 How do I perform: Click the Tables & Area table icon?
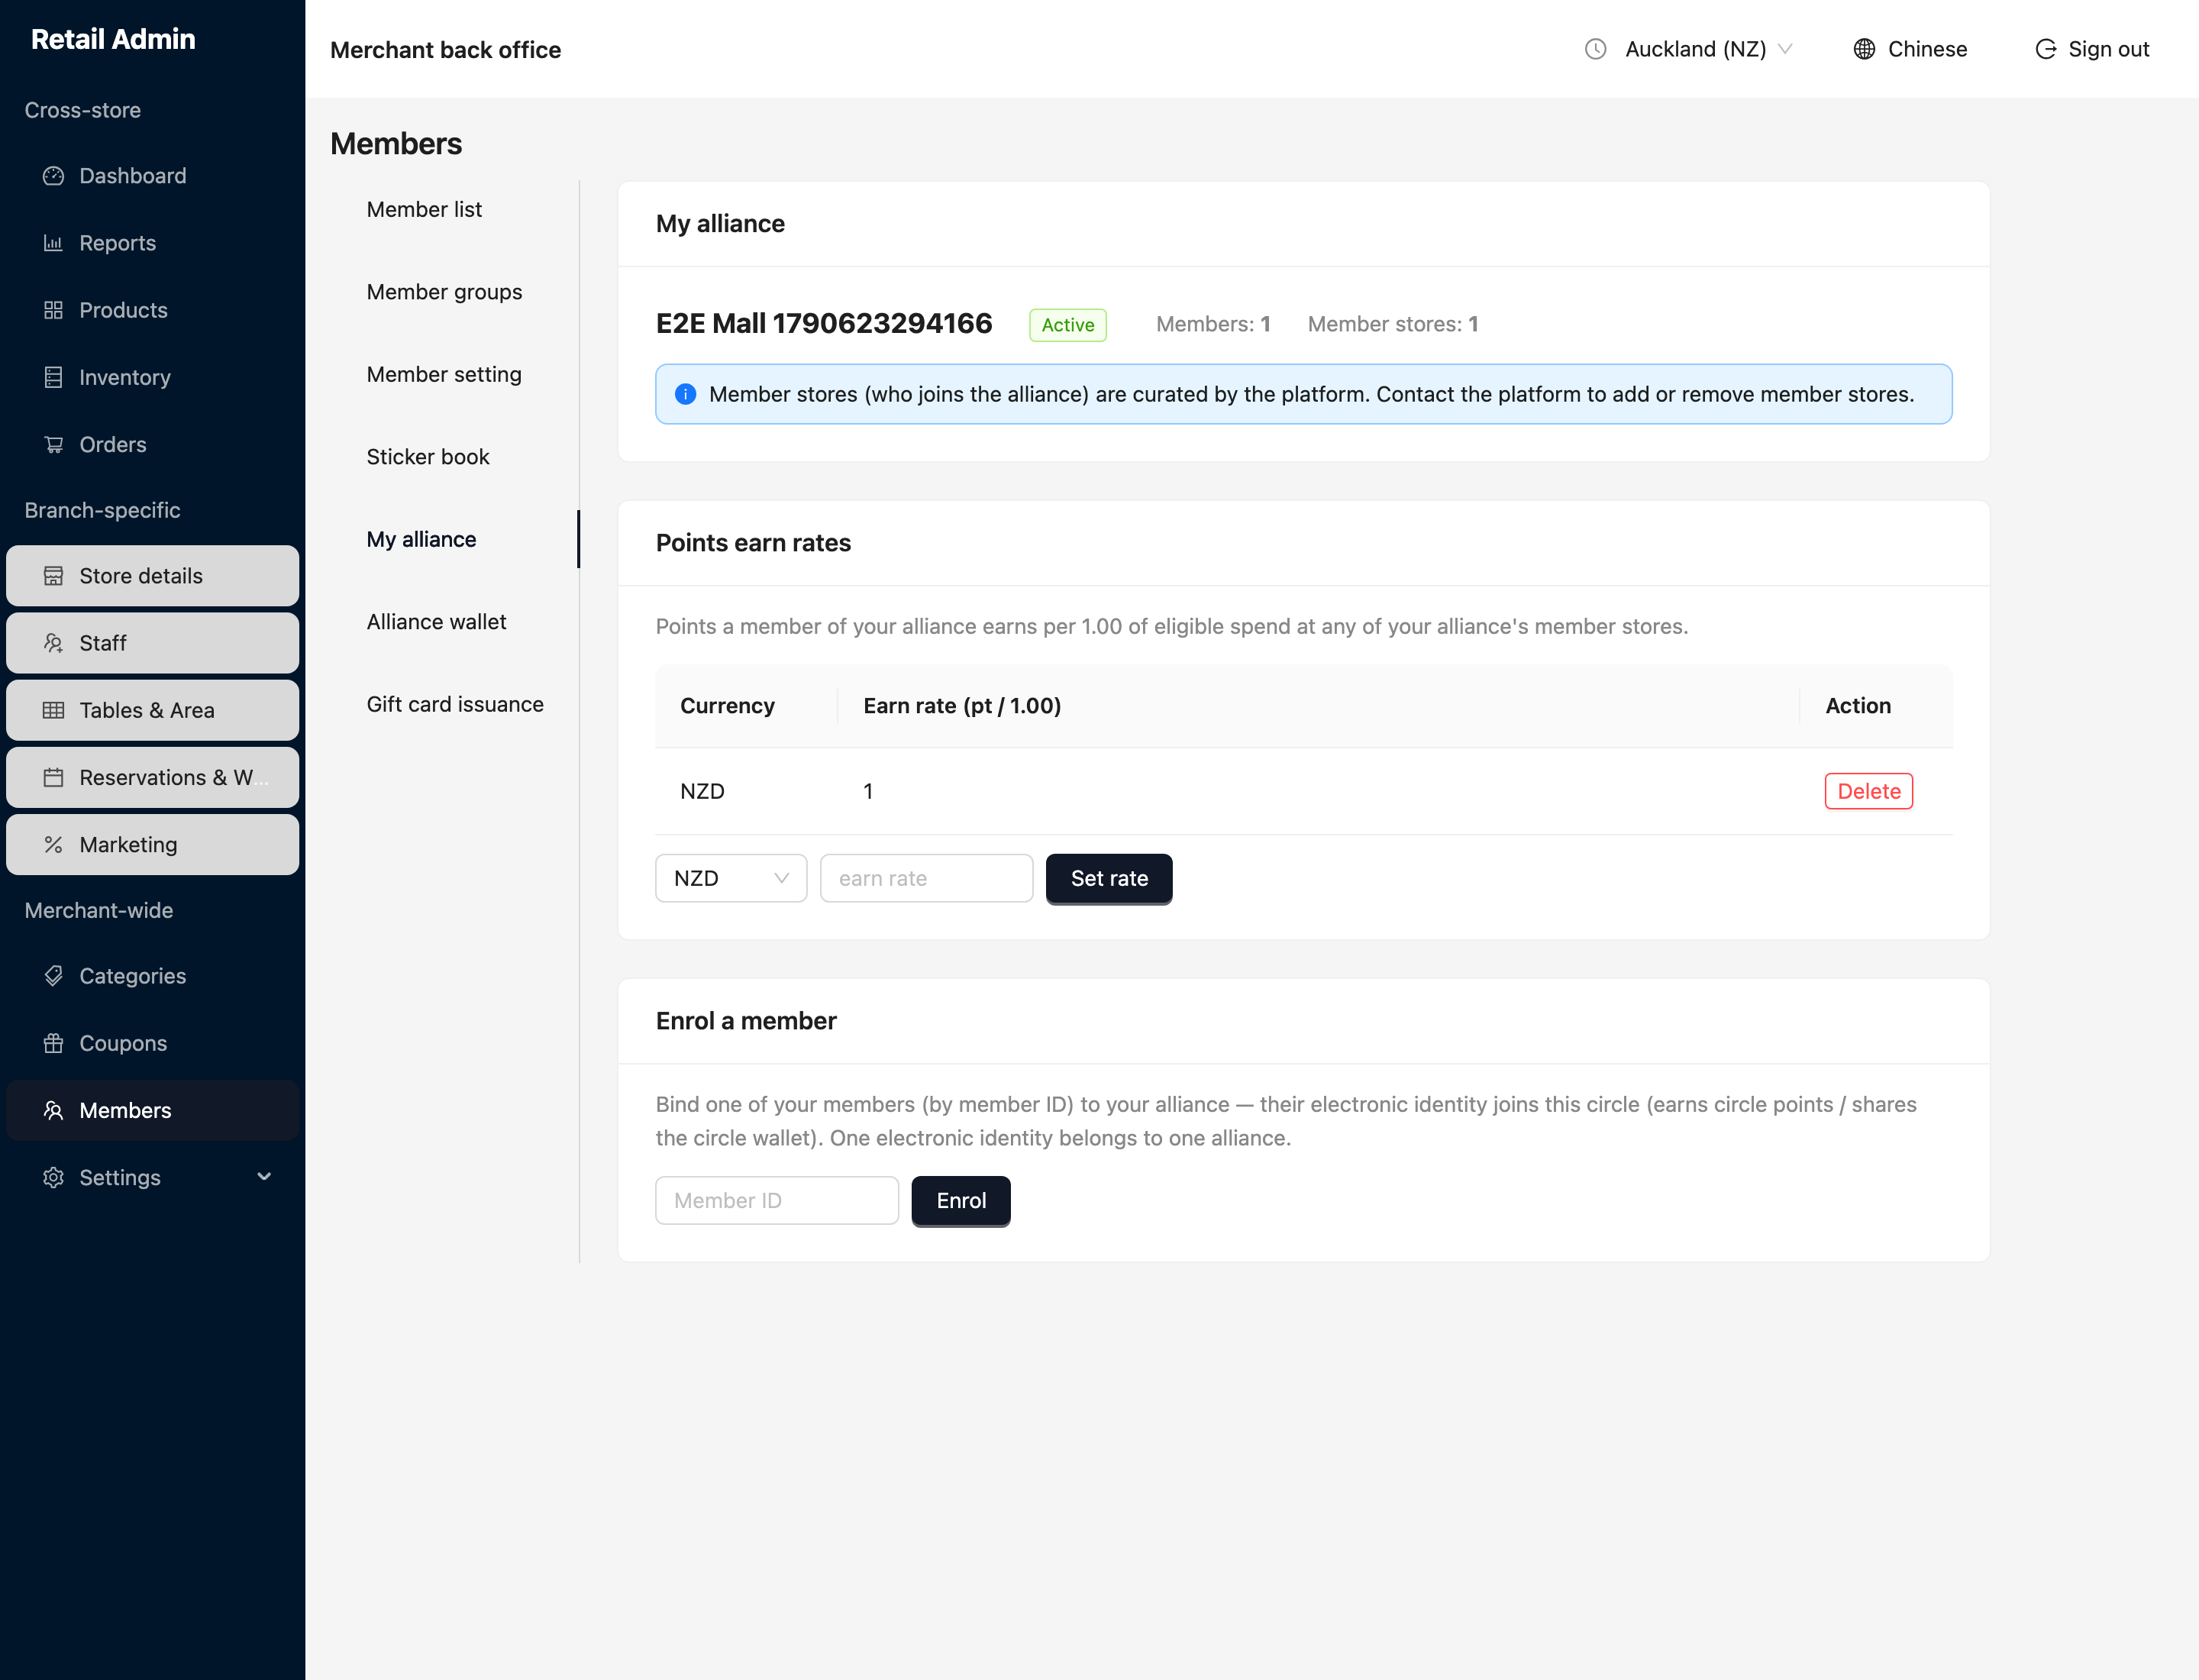pyautogui.click(x=53, y=710)
